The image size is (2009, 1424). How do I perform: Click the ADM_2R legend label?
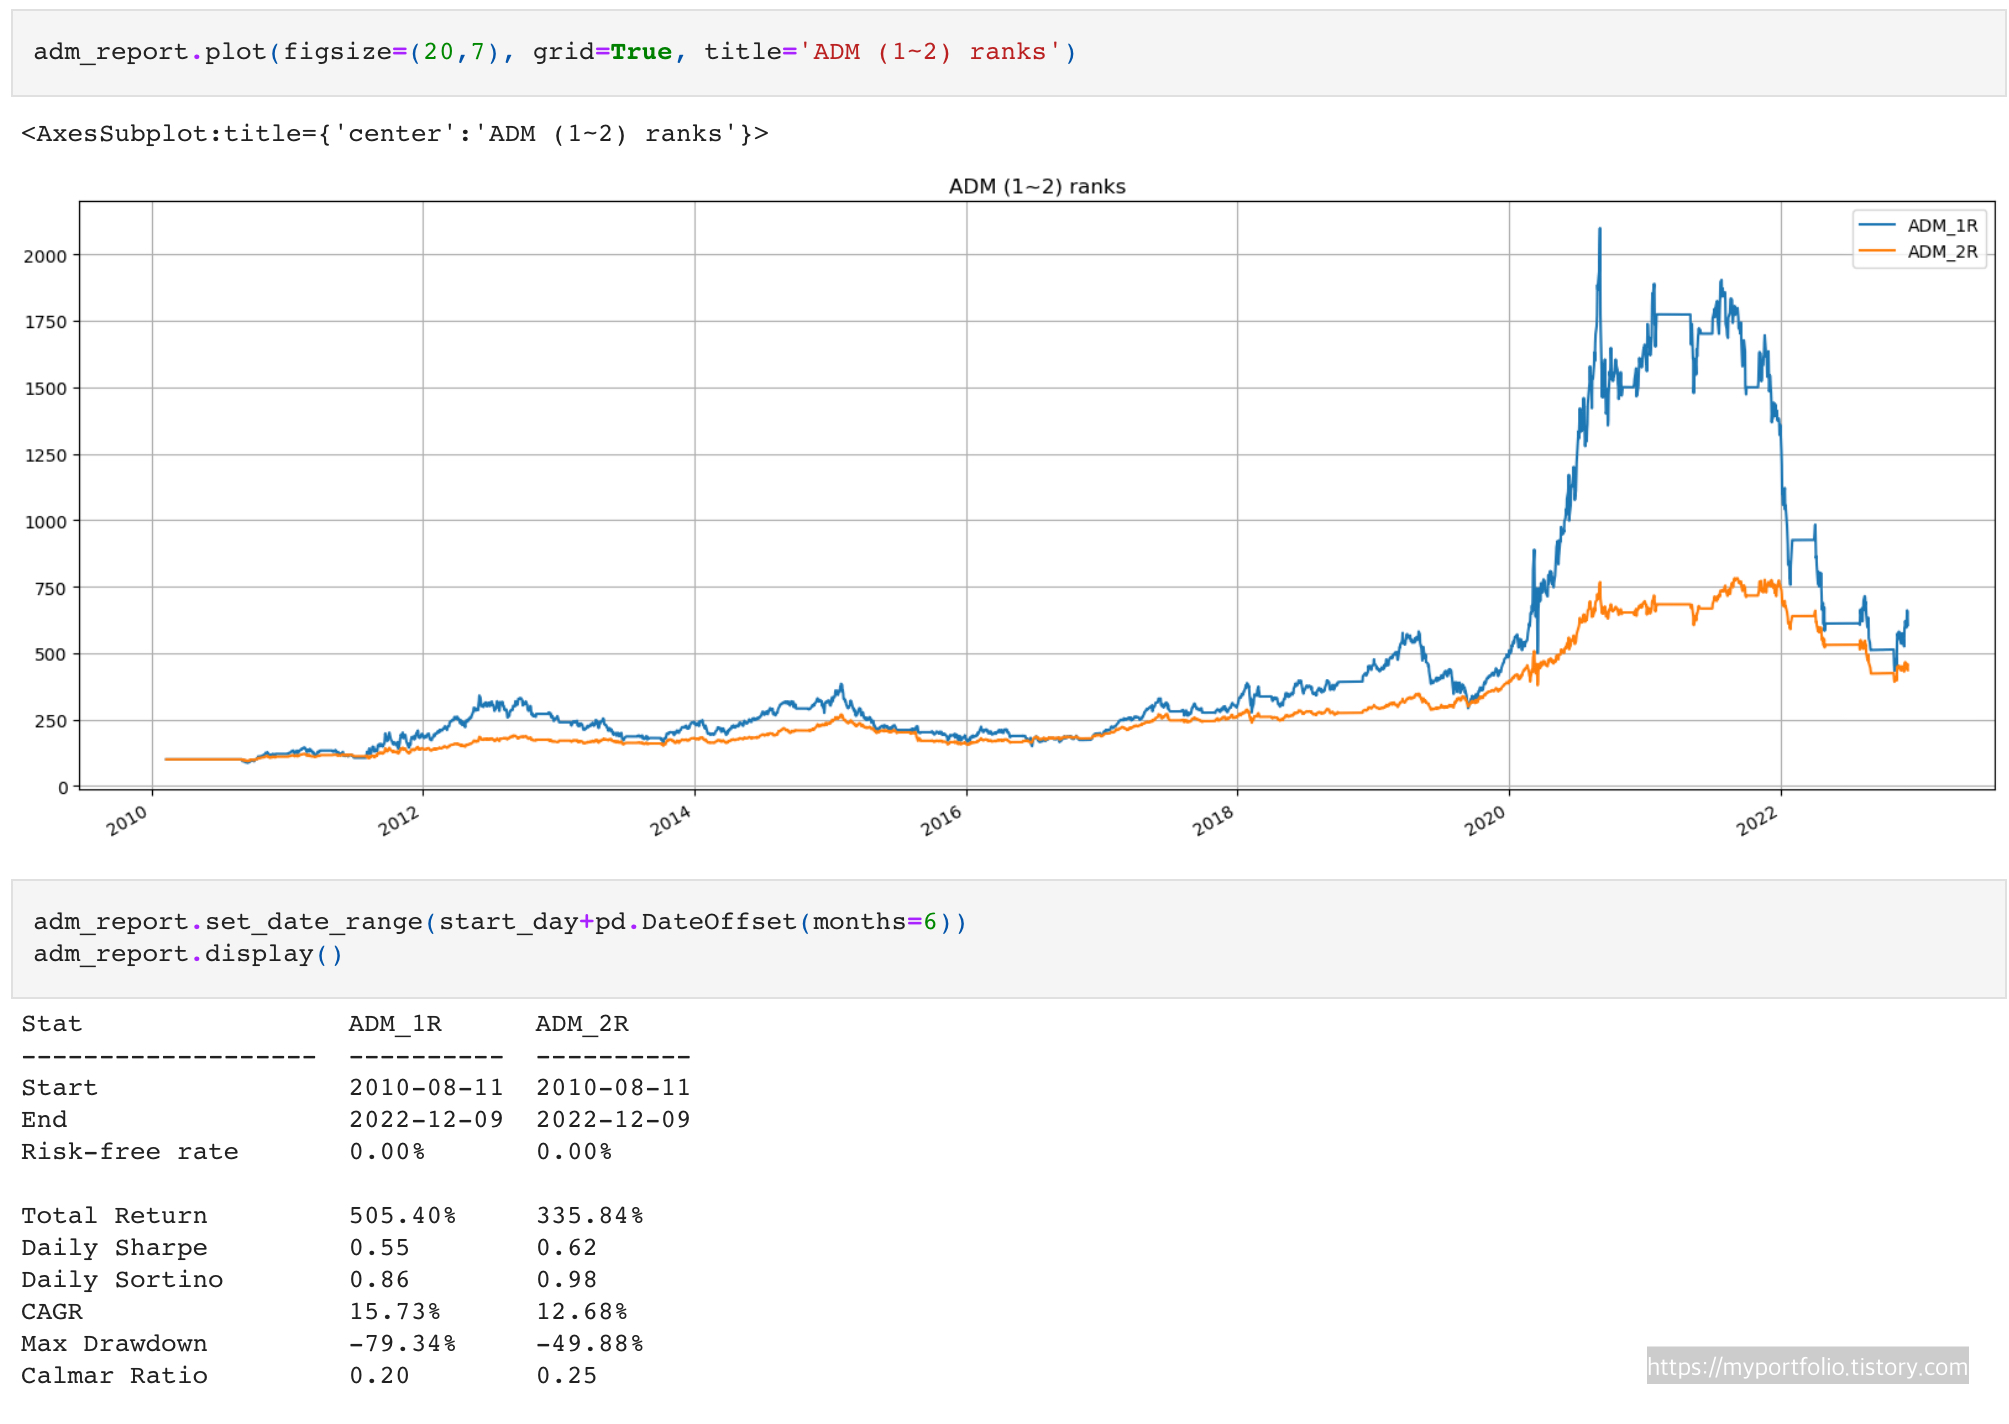[x=1941, y=252]
